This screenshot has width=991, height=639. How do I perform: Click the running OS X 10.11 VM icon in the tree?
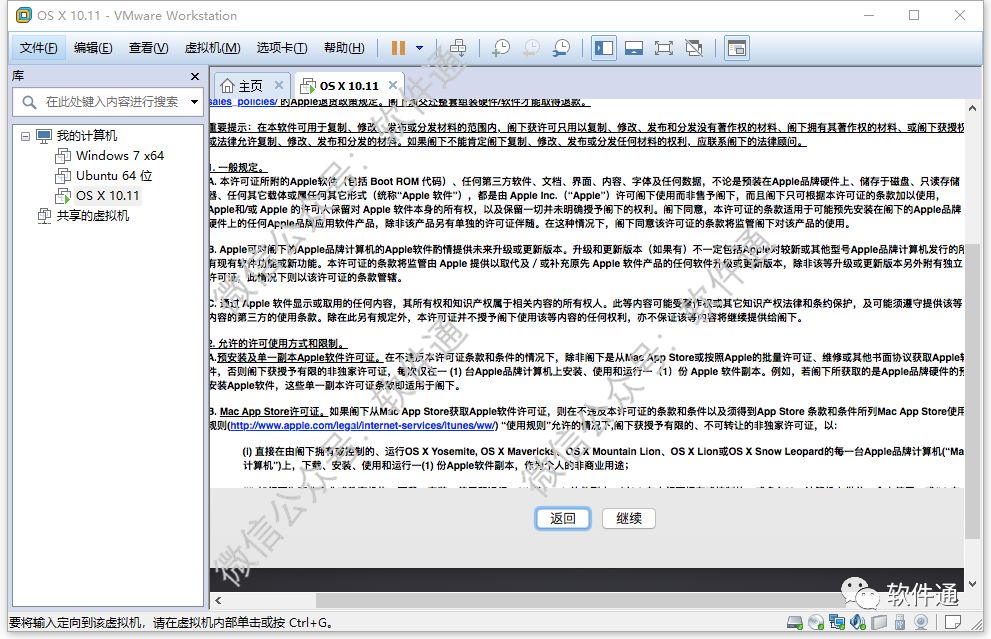(x=63, y=196)
